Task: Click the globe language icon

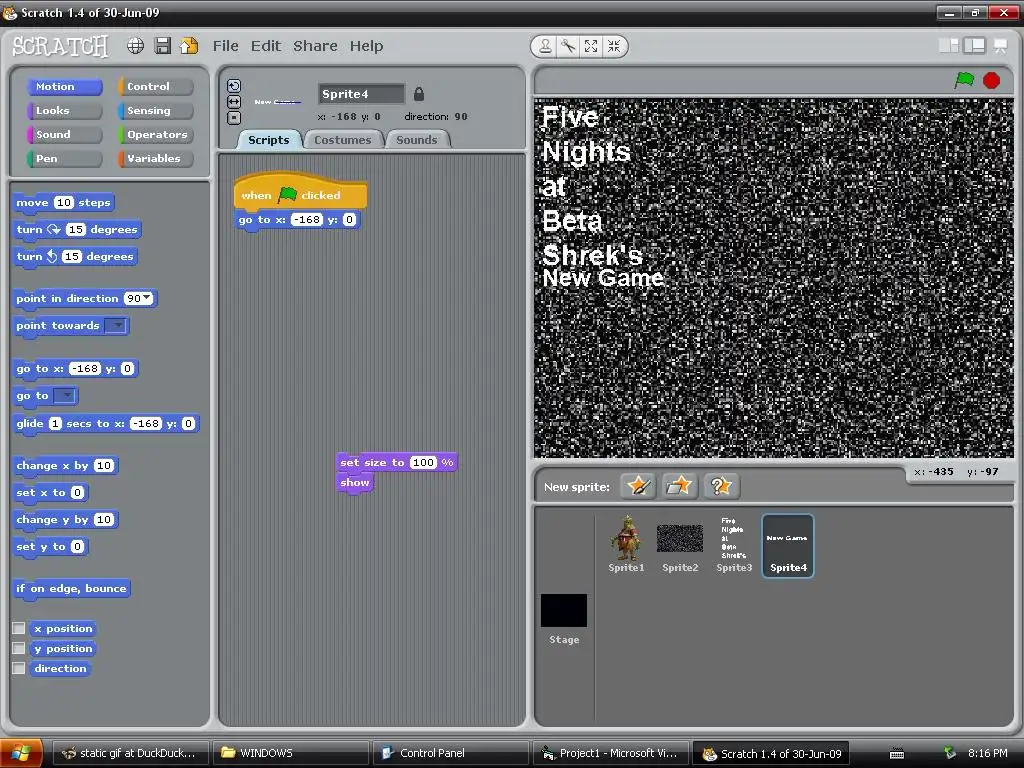Action: pos(135,46)
